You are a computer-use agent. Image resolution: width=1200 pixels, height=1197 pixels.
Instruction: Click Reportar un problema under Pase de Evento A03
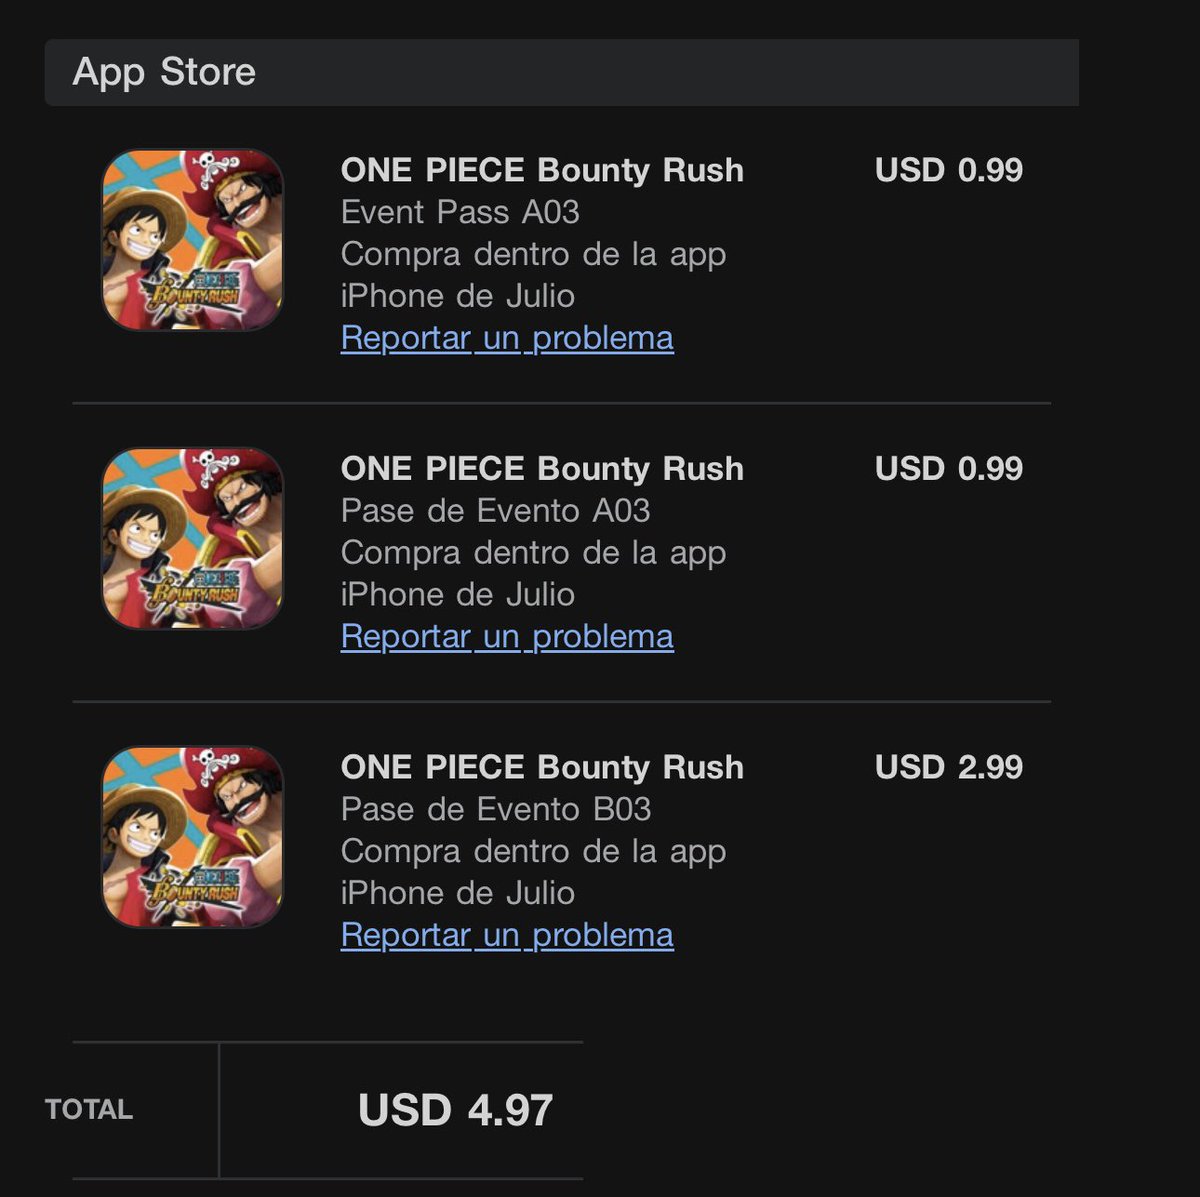(x=507, y=636)
